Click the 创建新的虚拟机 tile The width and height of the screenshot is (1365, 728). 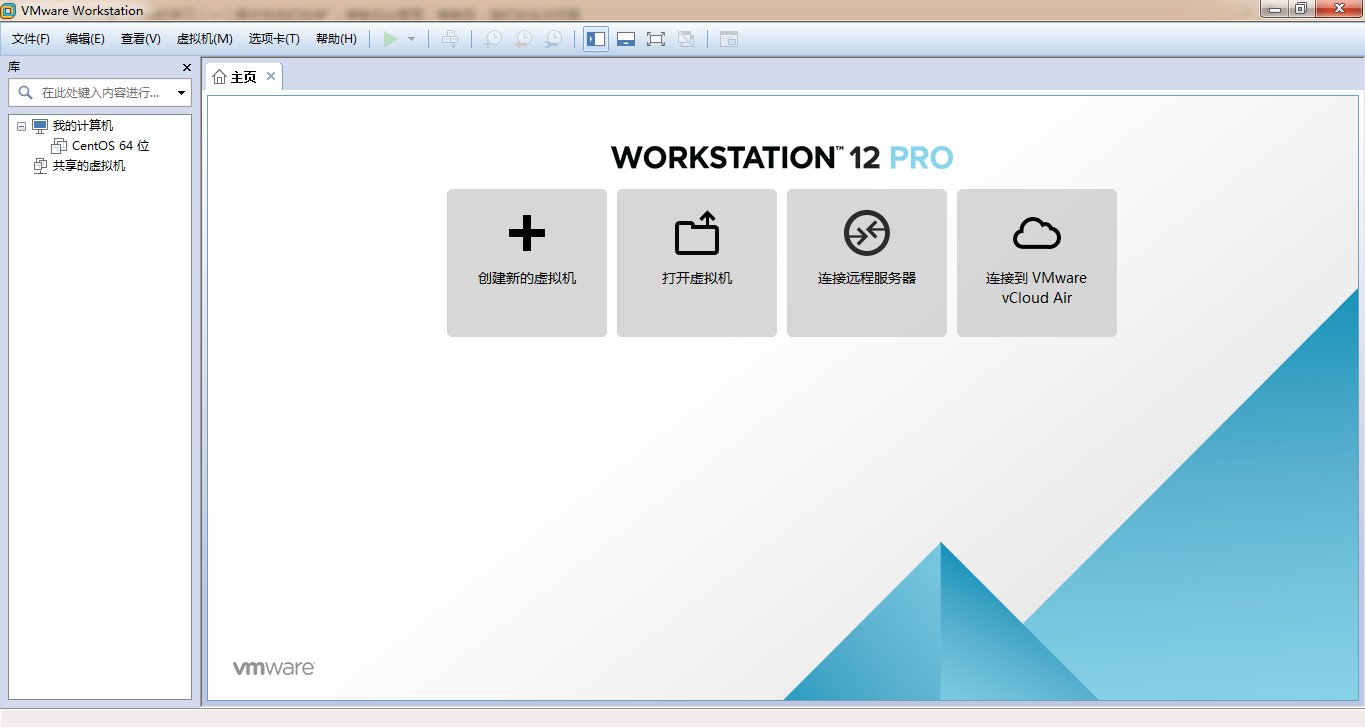click(x=527, y=263)
